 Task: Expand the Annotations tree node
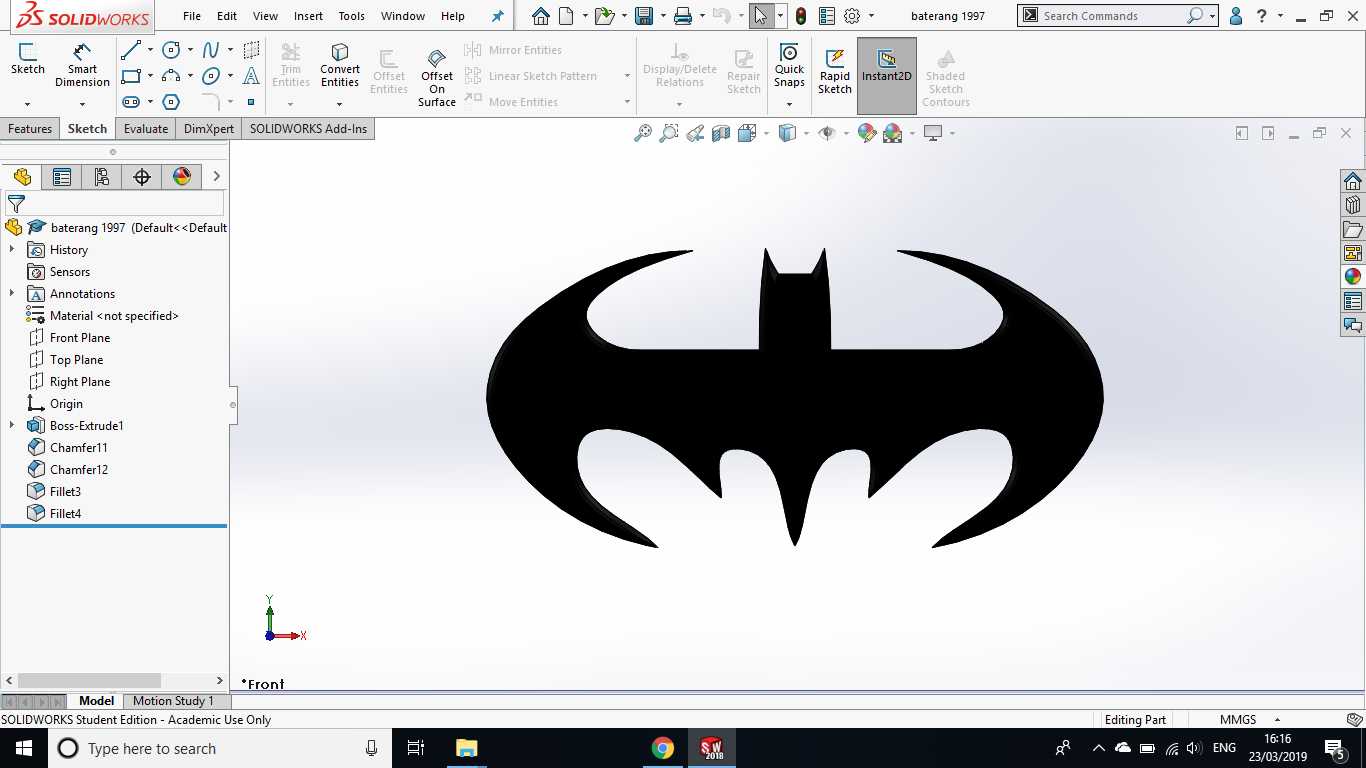point(12,294)
